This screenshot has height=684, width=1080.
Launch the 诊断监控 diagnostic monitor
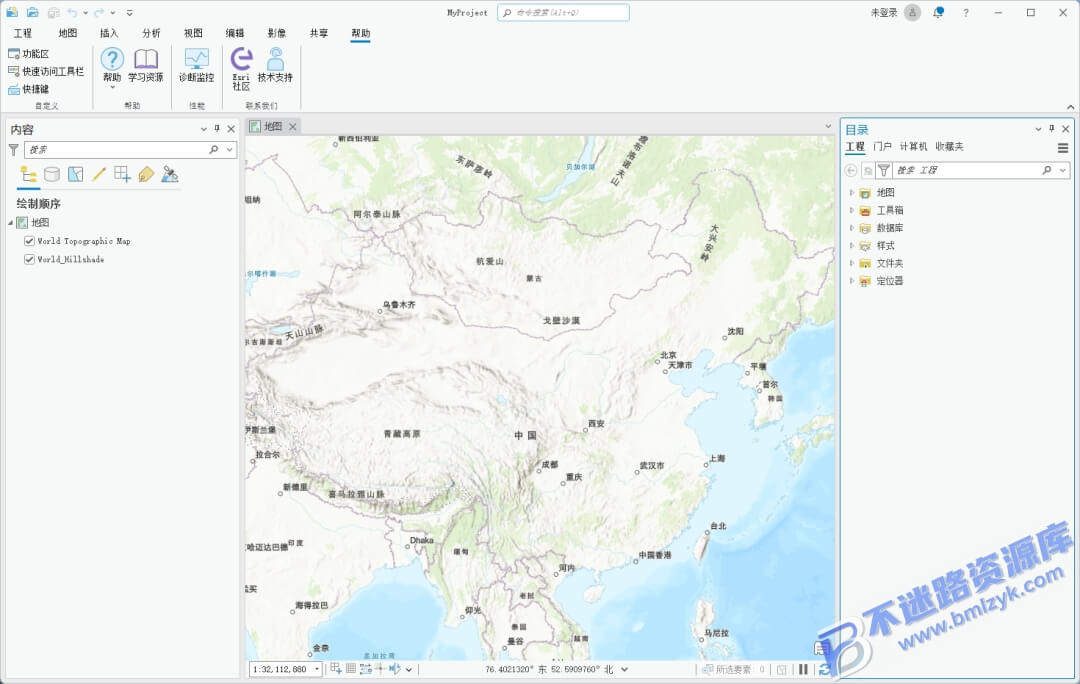(x=196, y=65)
